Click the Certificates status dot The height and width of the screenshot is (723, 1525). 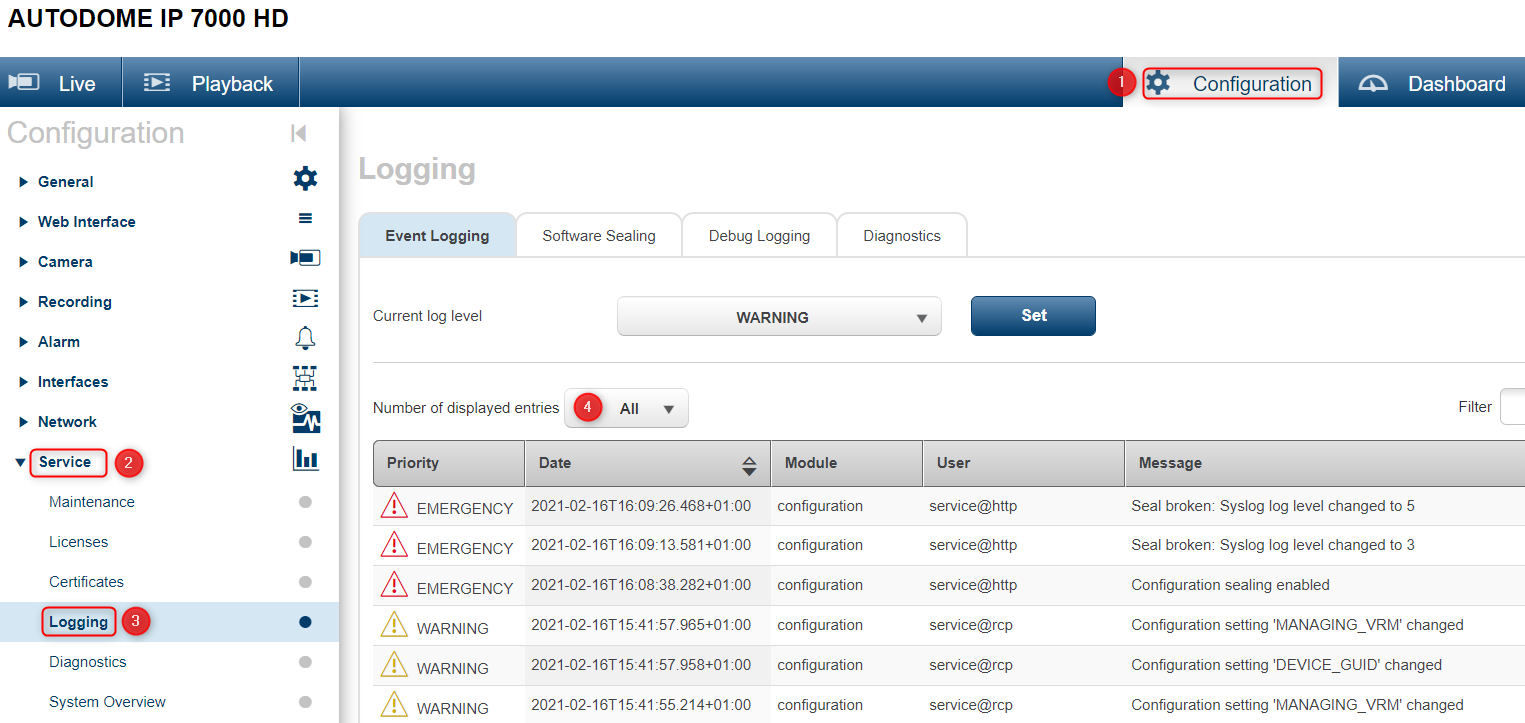pyautogui.click(x=305, y=582)
